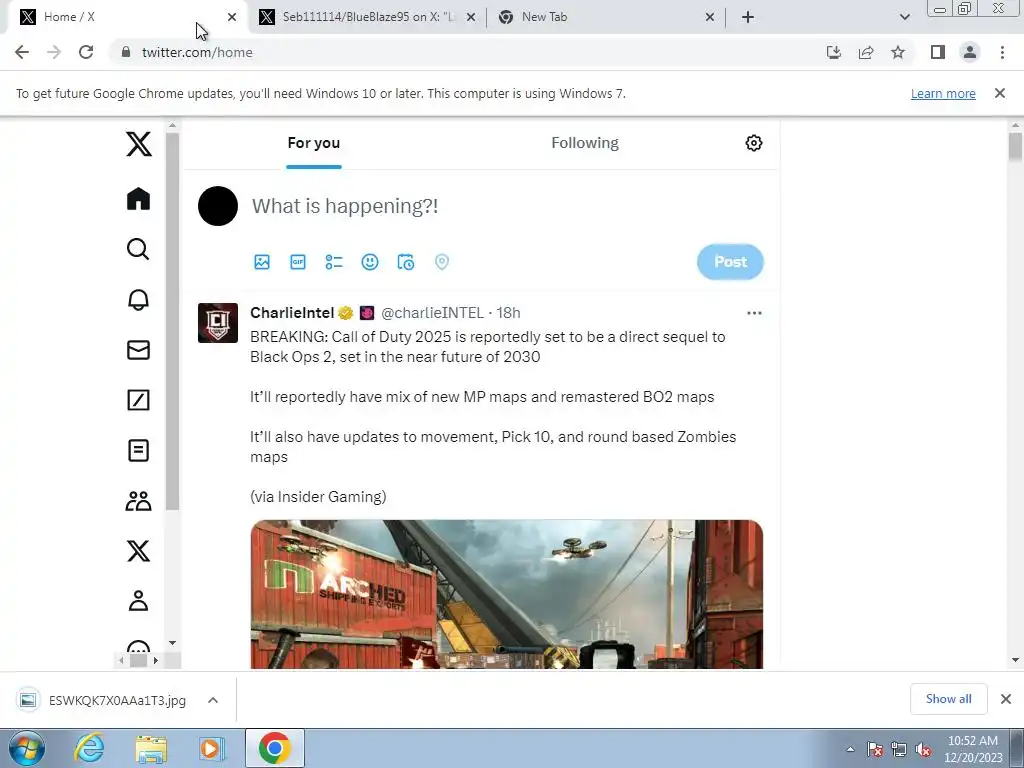Viewport: 1024px width, 768px height.
Task: Open Chrome three-dot menu
Action: (1002, 52)
